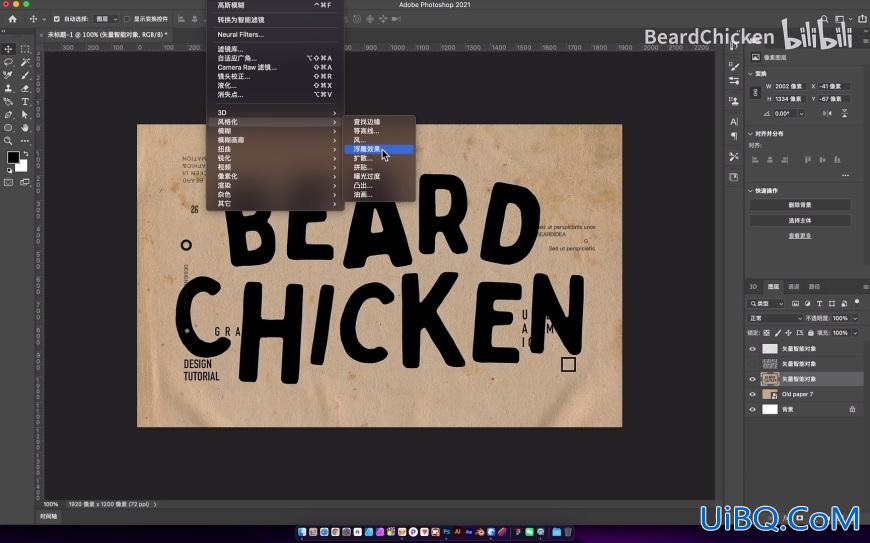Swap foreground and background colors
Screen dimensions: 870x543
26,153
